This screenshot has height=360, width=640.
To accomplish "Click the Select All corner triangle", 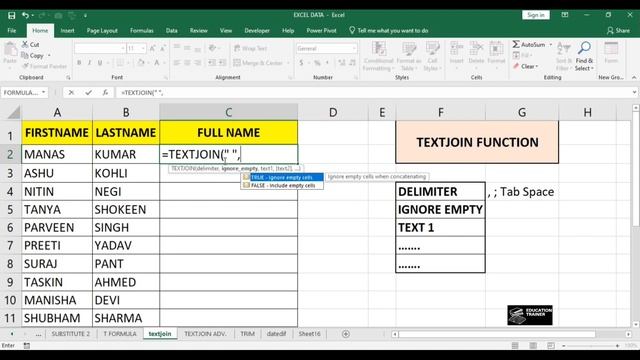I will (14, 112).
